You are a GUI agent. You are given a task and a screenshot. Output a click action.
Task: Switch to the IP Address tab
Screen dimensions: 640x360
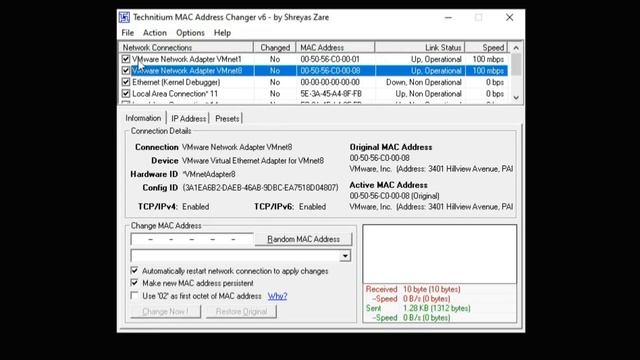pos(189,119)
